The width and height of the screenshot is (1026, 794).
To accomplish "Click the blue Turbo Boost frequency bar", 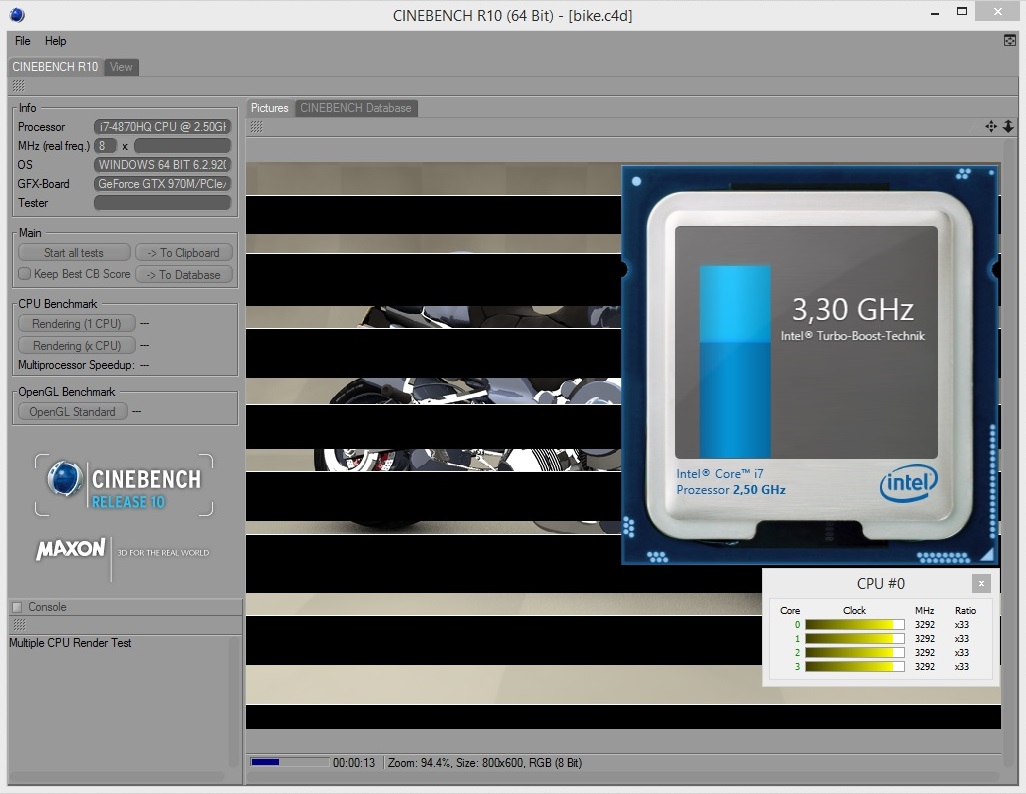I will 735,361.
